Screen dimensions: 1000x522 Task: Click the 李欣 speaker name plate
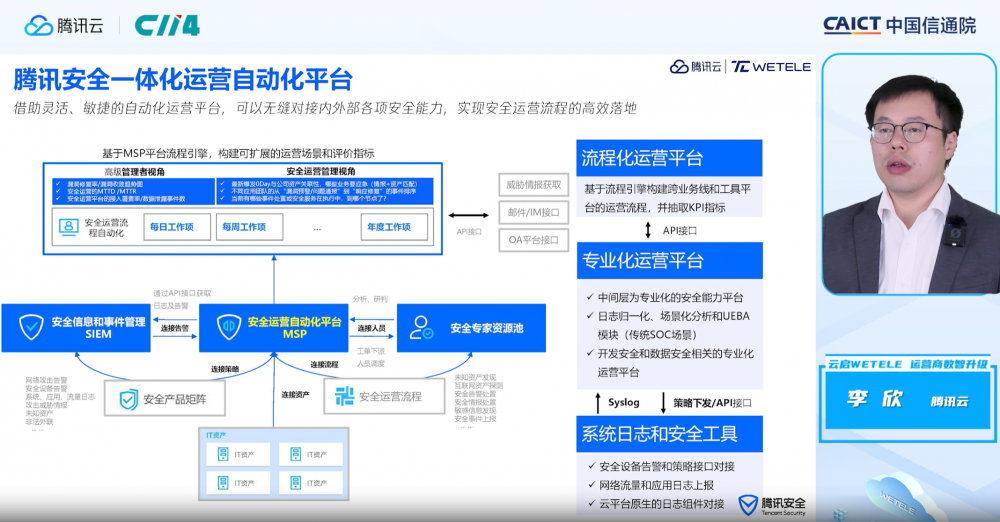[909, 400]
